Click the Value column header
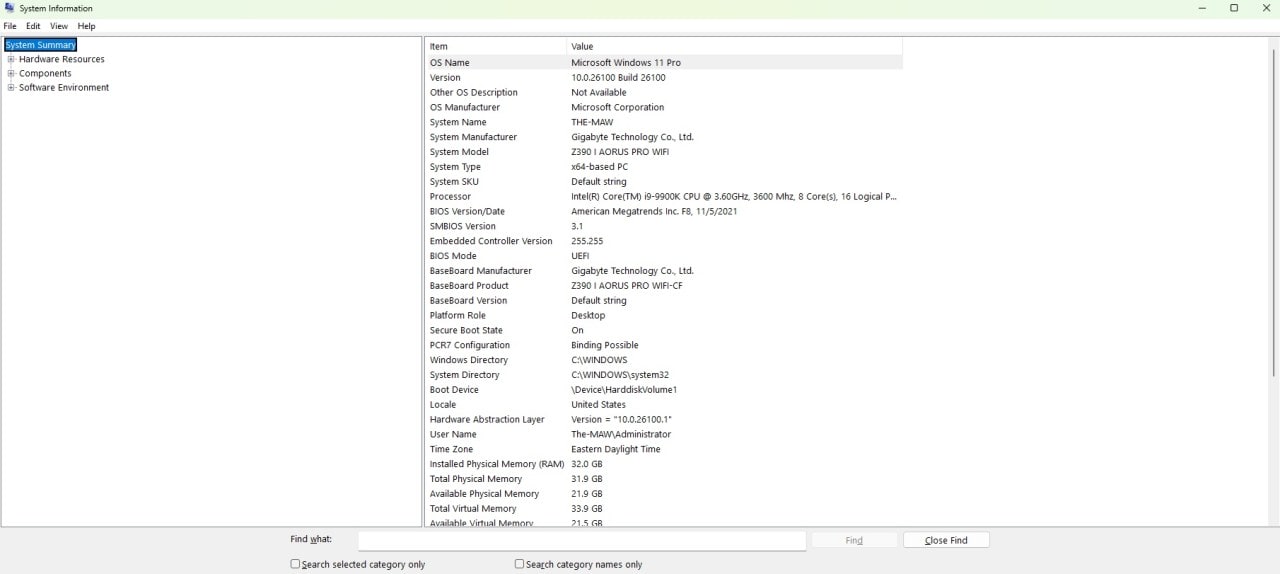 pos(734,46)
